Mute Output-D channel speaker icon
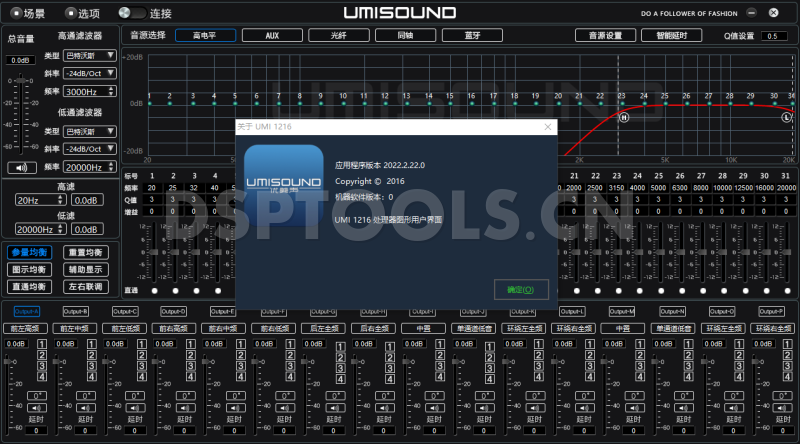Image resolution: width=800 pixels, height=444 pixels. pos(185,408)
